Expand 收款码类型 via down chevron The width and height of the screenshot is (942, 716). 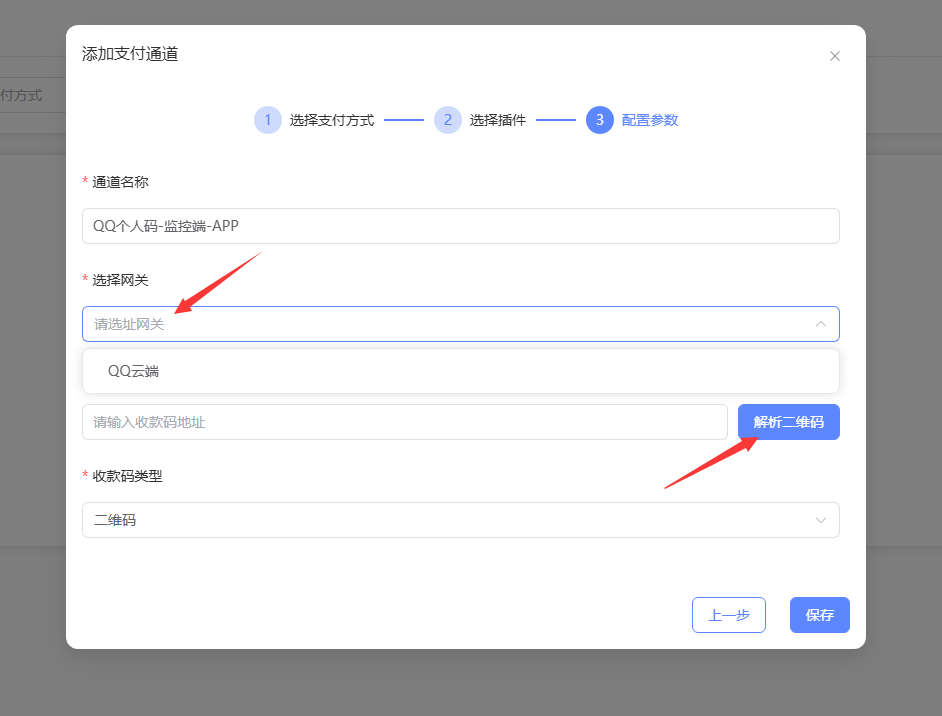(821, 520)
